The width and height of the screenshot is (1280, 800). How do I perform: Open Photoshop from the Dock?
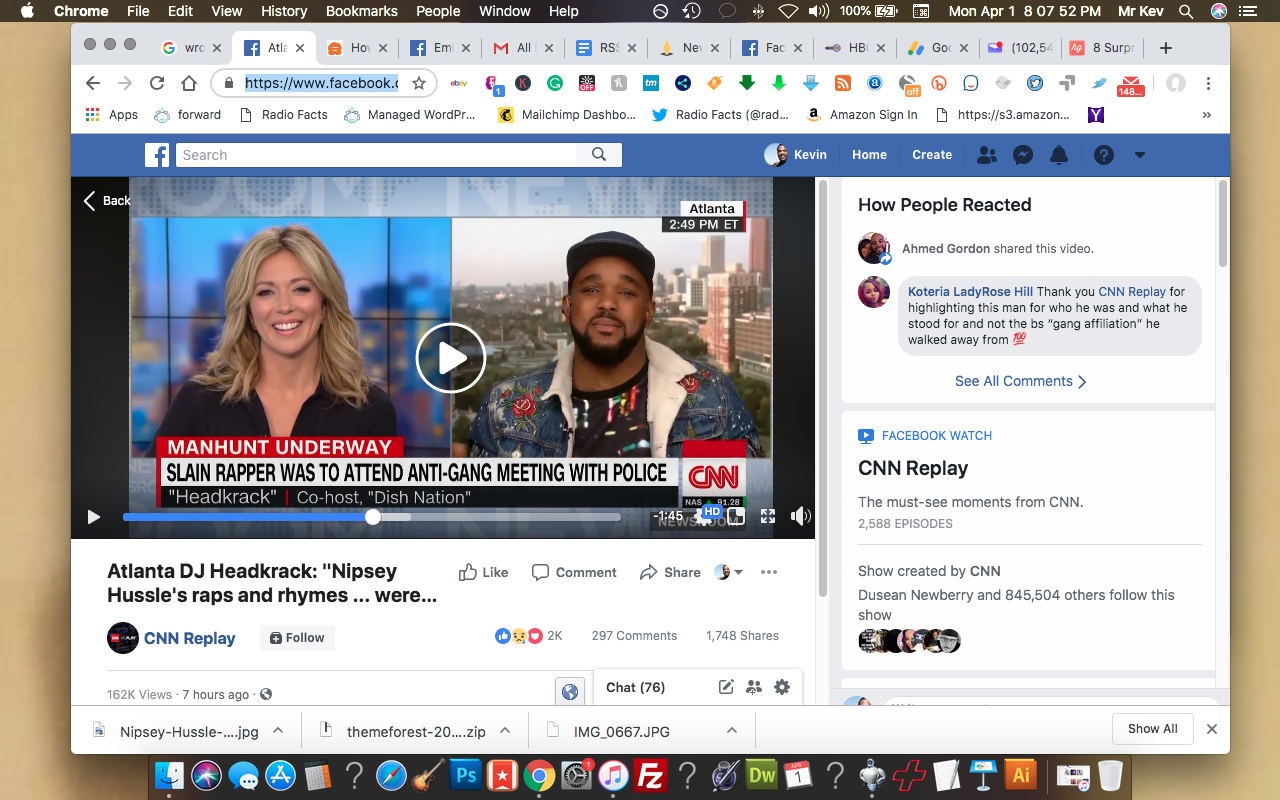coord(465,775)
